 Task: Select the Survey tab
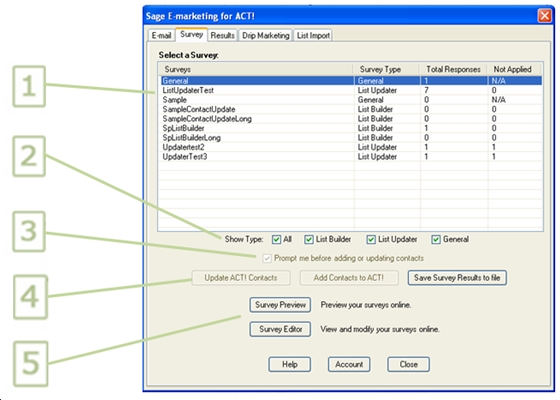click(191, 34)
